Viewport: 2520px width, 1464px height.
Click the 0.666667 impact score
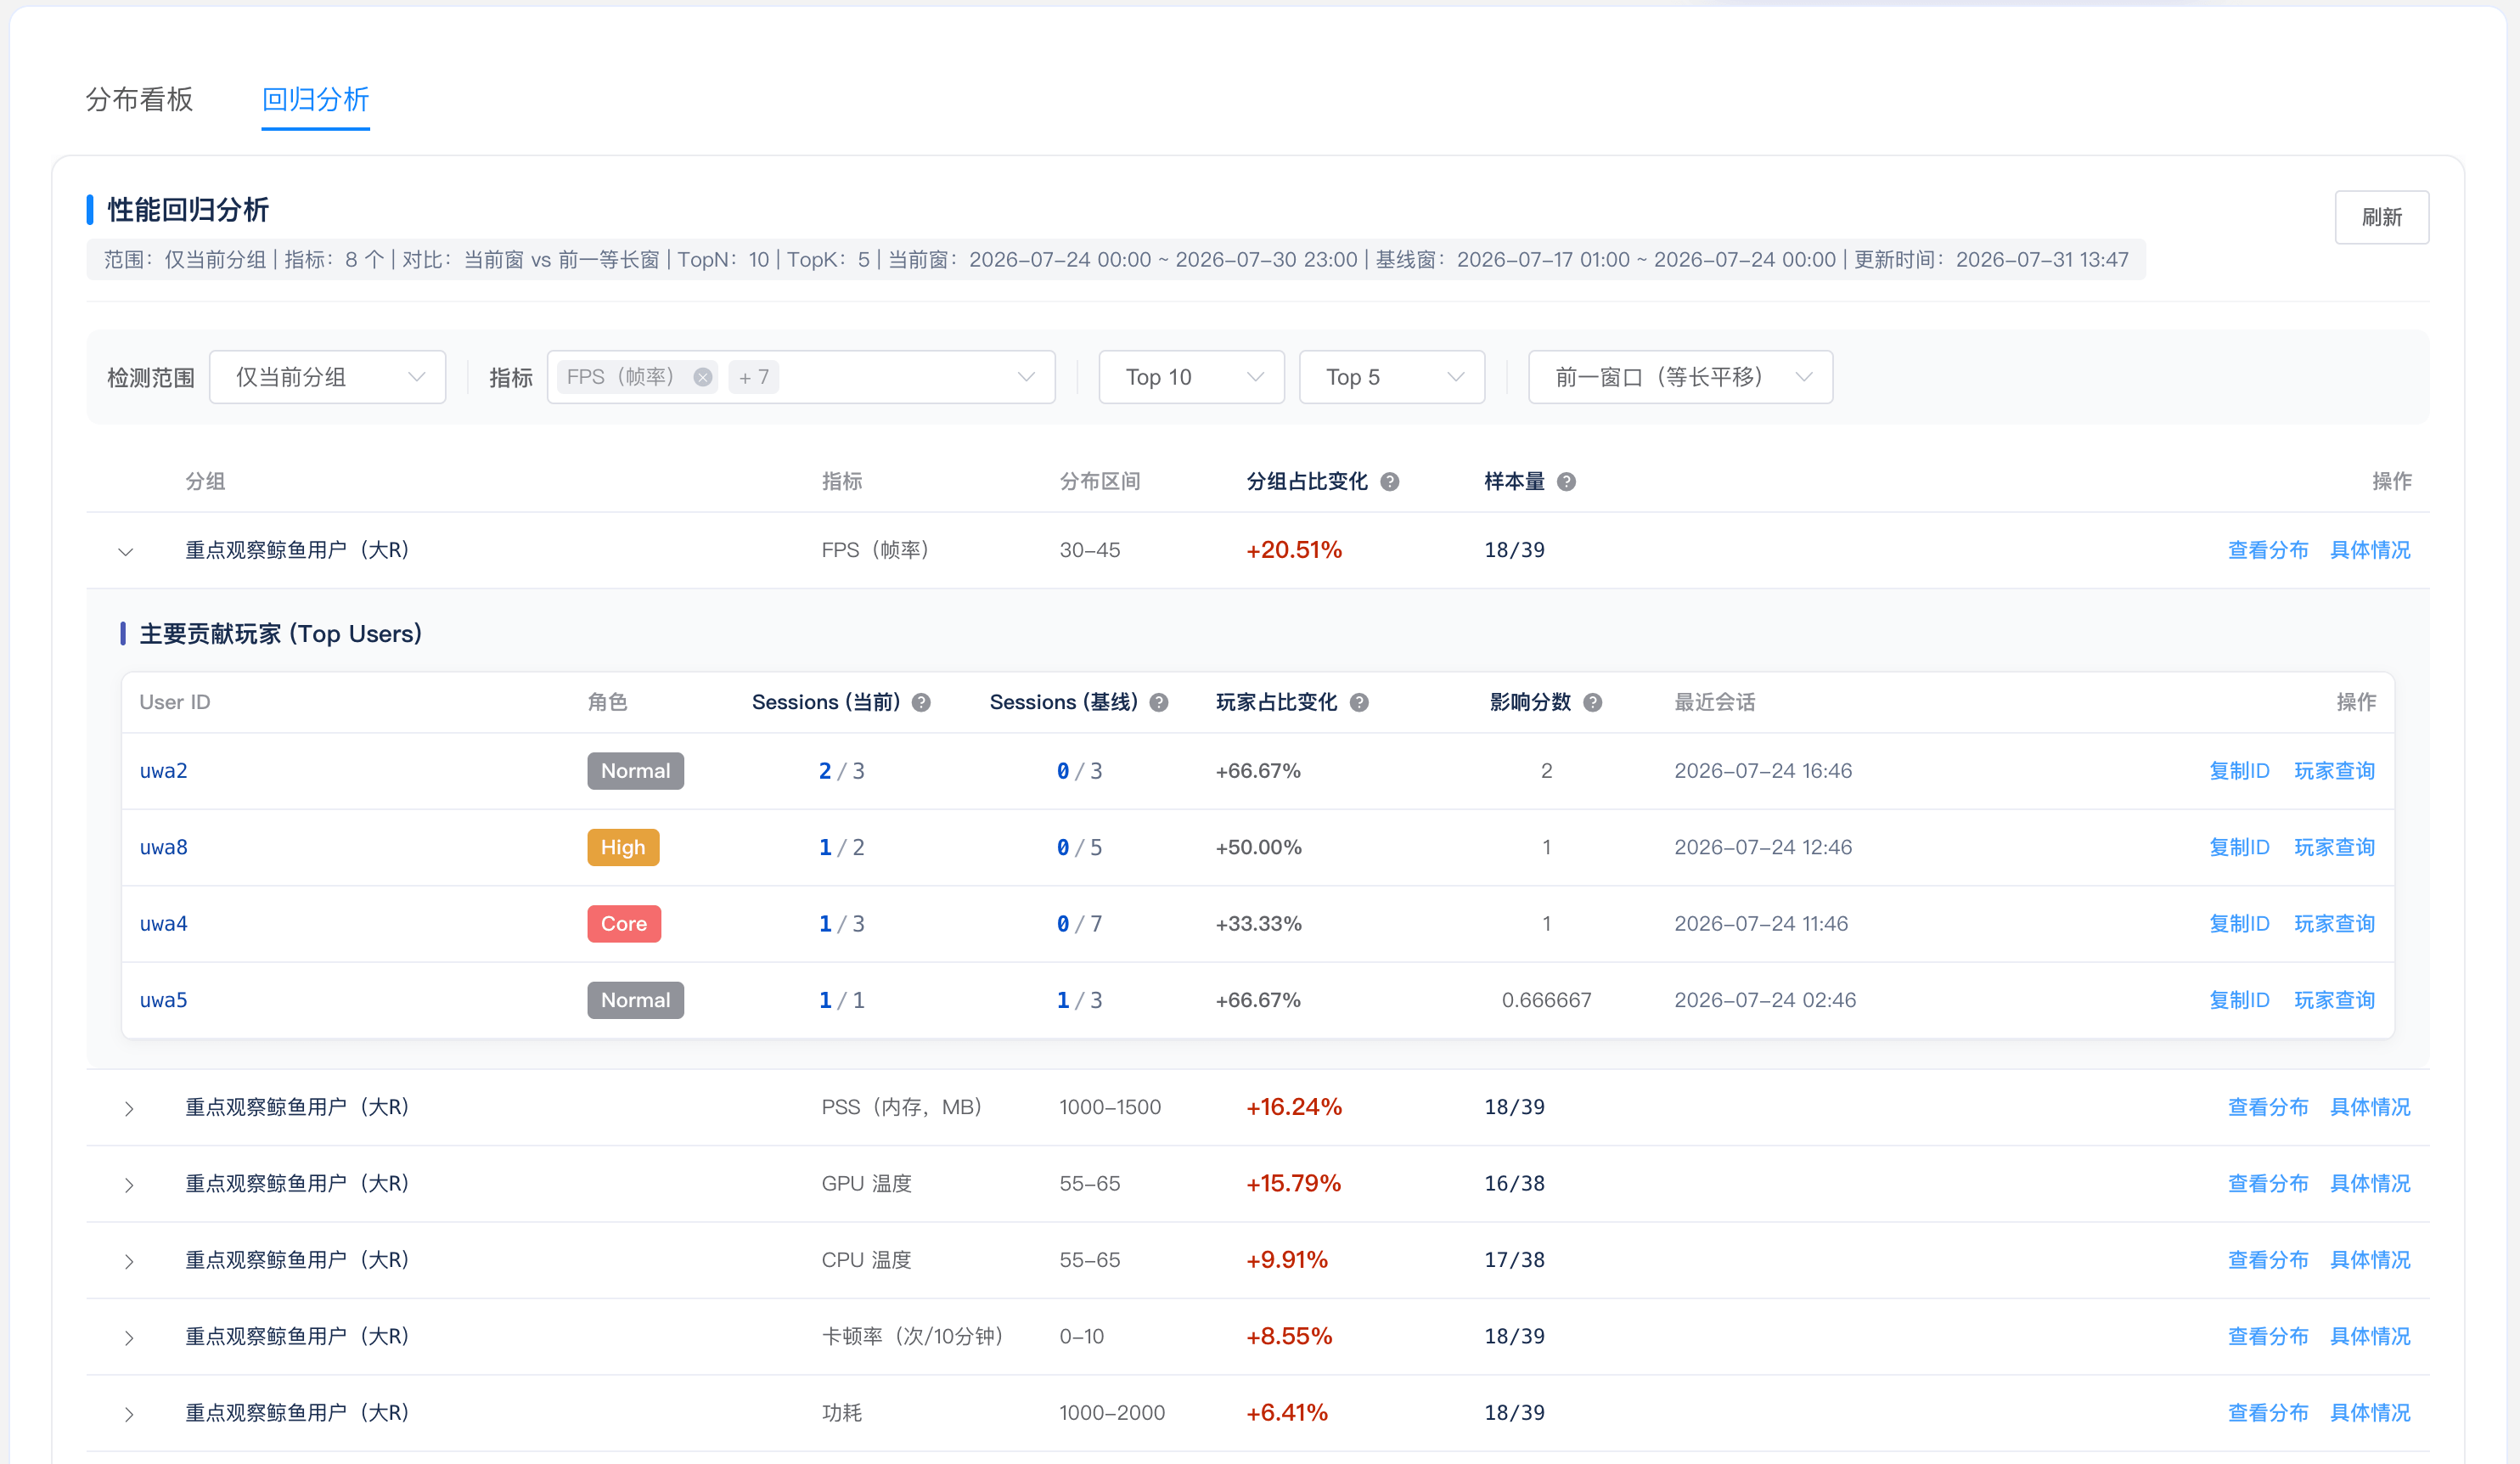[1546, 1000]
